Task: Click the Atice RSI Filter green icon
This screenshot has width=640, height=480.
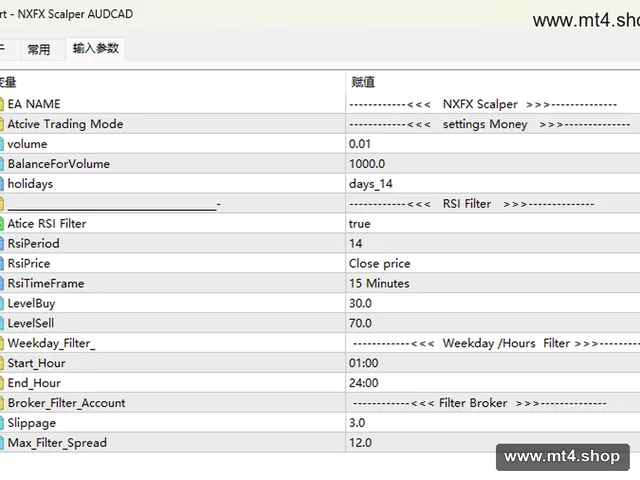Action: click(2, 224)
